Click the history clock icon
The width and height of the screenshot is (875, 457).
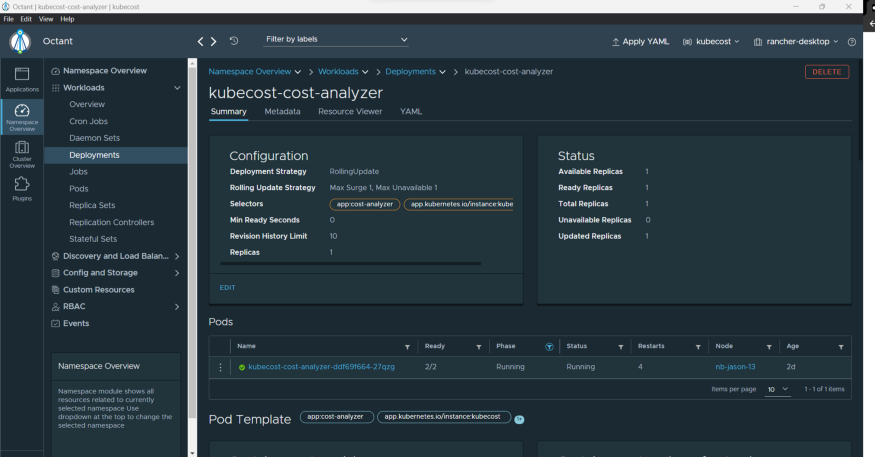click(x=234, y=41)
